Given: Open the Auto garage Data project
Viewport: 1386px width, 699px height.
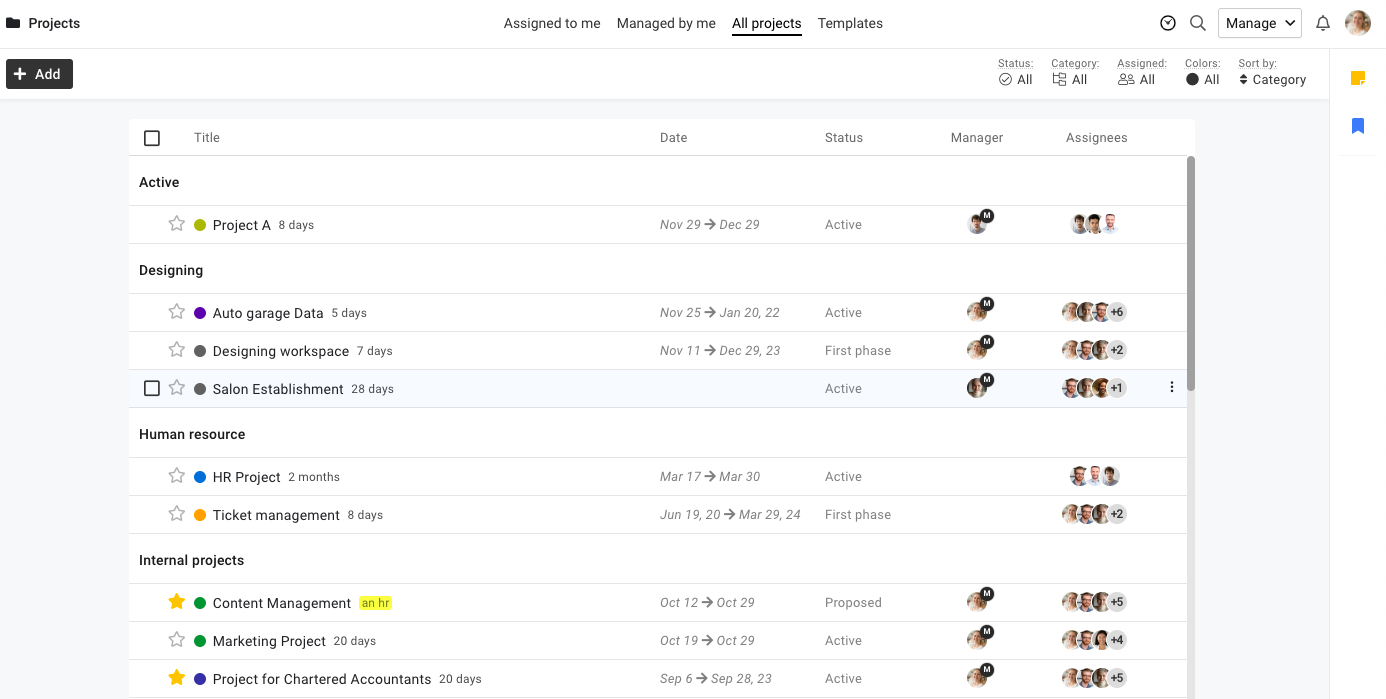Looking at the screenshot, I should (268, 313).
